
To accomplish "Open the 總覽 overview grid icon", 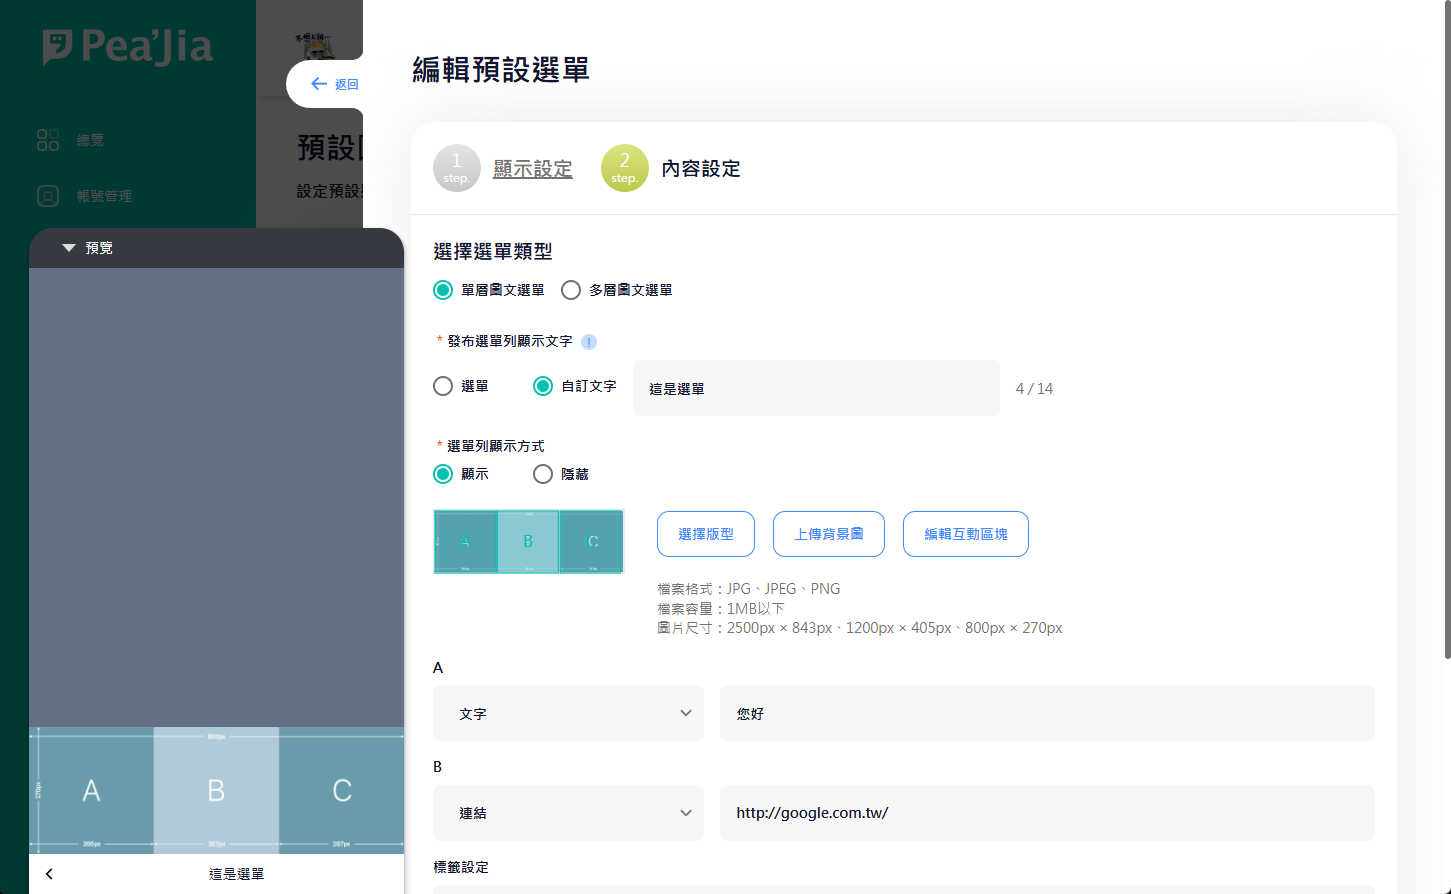I will tap(48, 140).
